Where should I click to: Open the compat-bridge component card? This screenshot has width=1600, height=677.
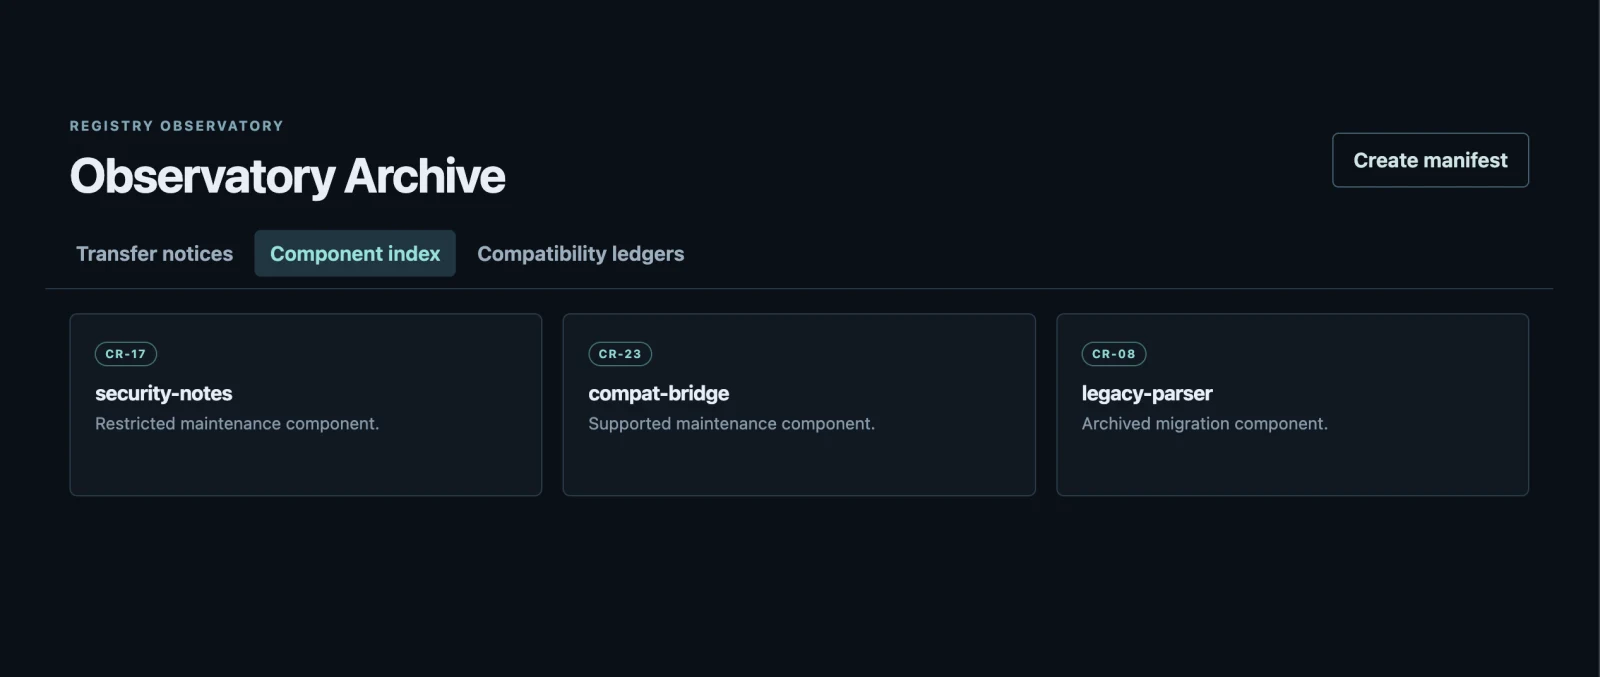(x=799, y=405)
